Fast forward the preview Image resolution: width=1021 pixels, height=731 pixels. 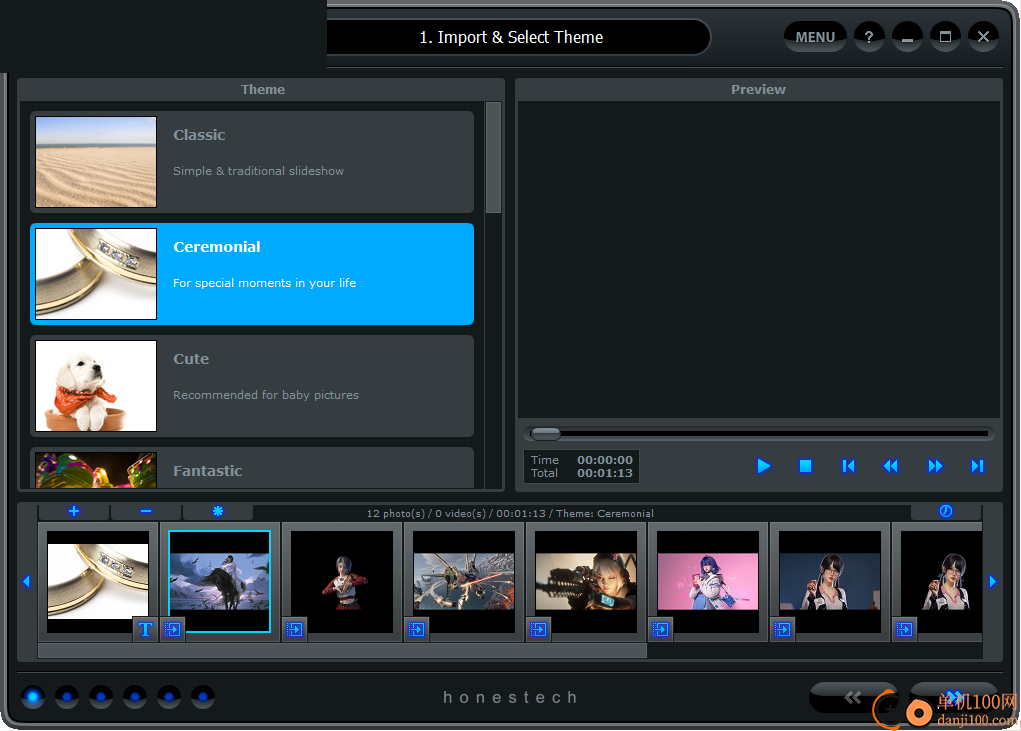point(935,466)
